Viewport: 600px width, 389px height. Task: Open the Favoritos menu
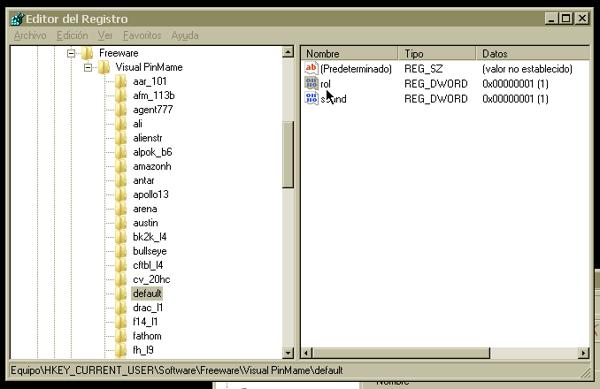point(142,36)
